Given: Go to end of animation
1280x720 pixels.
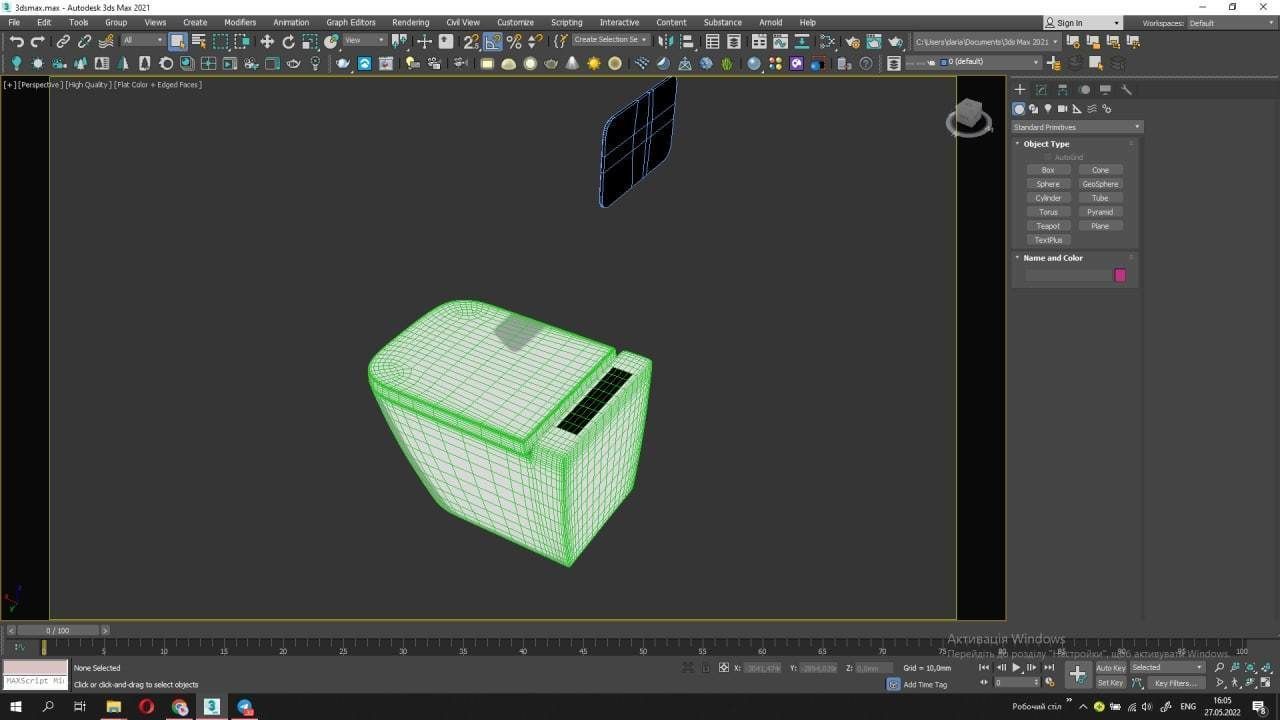Looking at the screenshot, I should pyautogui.click(x=1049, y=667).
